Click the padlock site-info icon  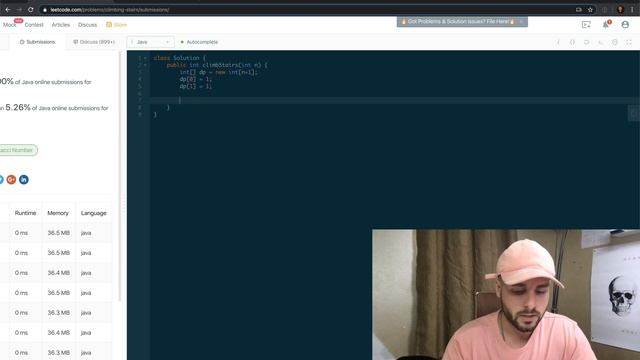45,10
